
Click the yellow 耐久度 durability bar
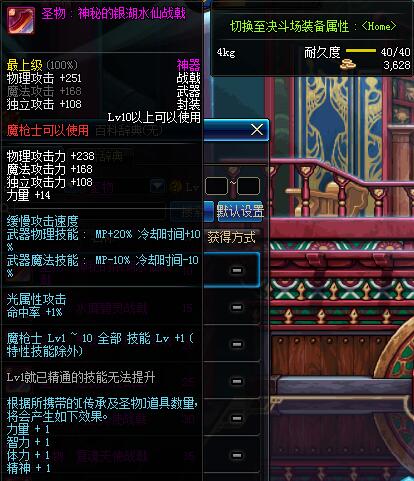[x=361, y=51]
